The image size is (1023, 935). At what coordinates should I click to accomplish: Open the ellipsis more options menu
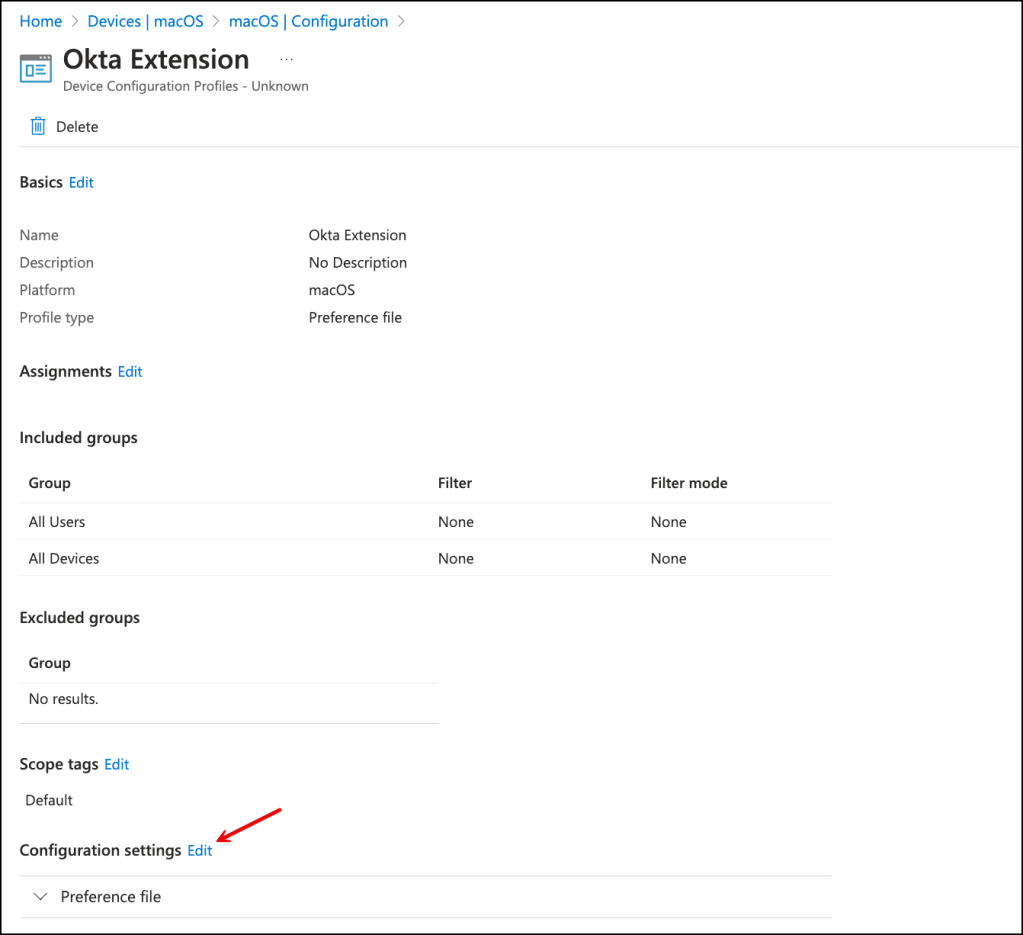pos(286,60)
